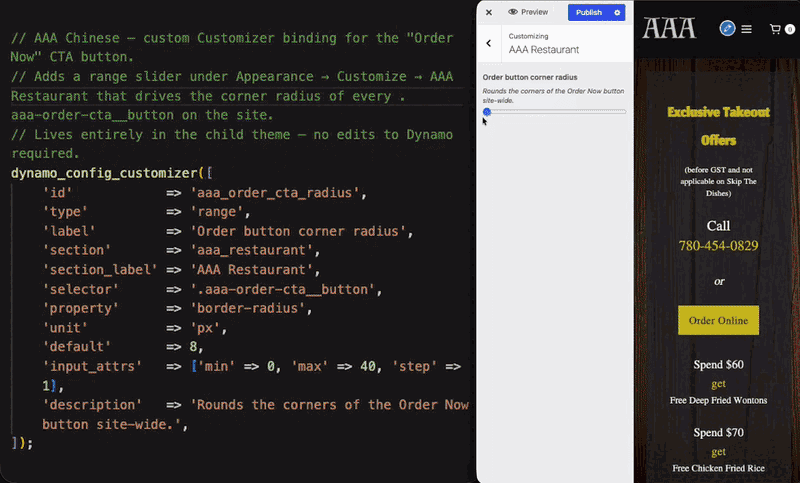The width and height of the screenshot is (800, 483).
Task: Open publish settings gear icon
Action: point(617,12)
